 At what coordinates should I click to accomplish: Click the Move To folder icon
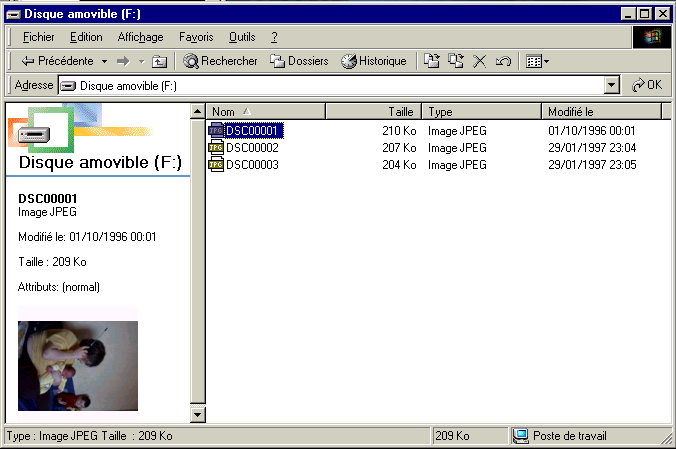(432, 61)
